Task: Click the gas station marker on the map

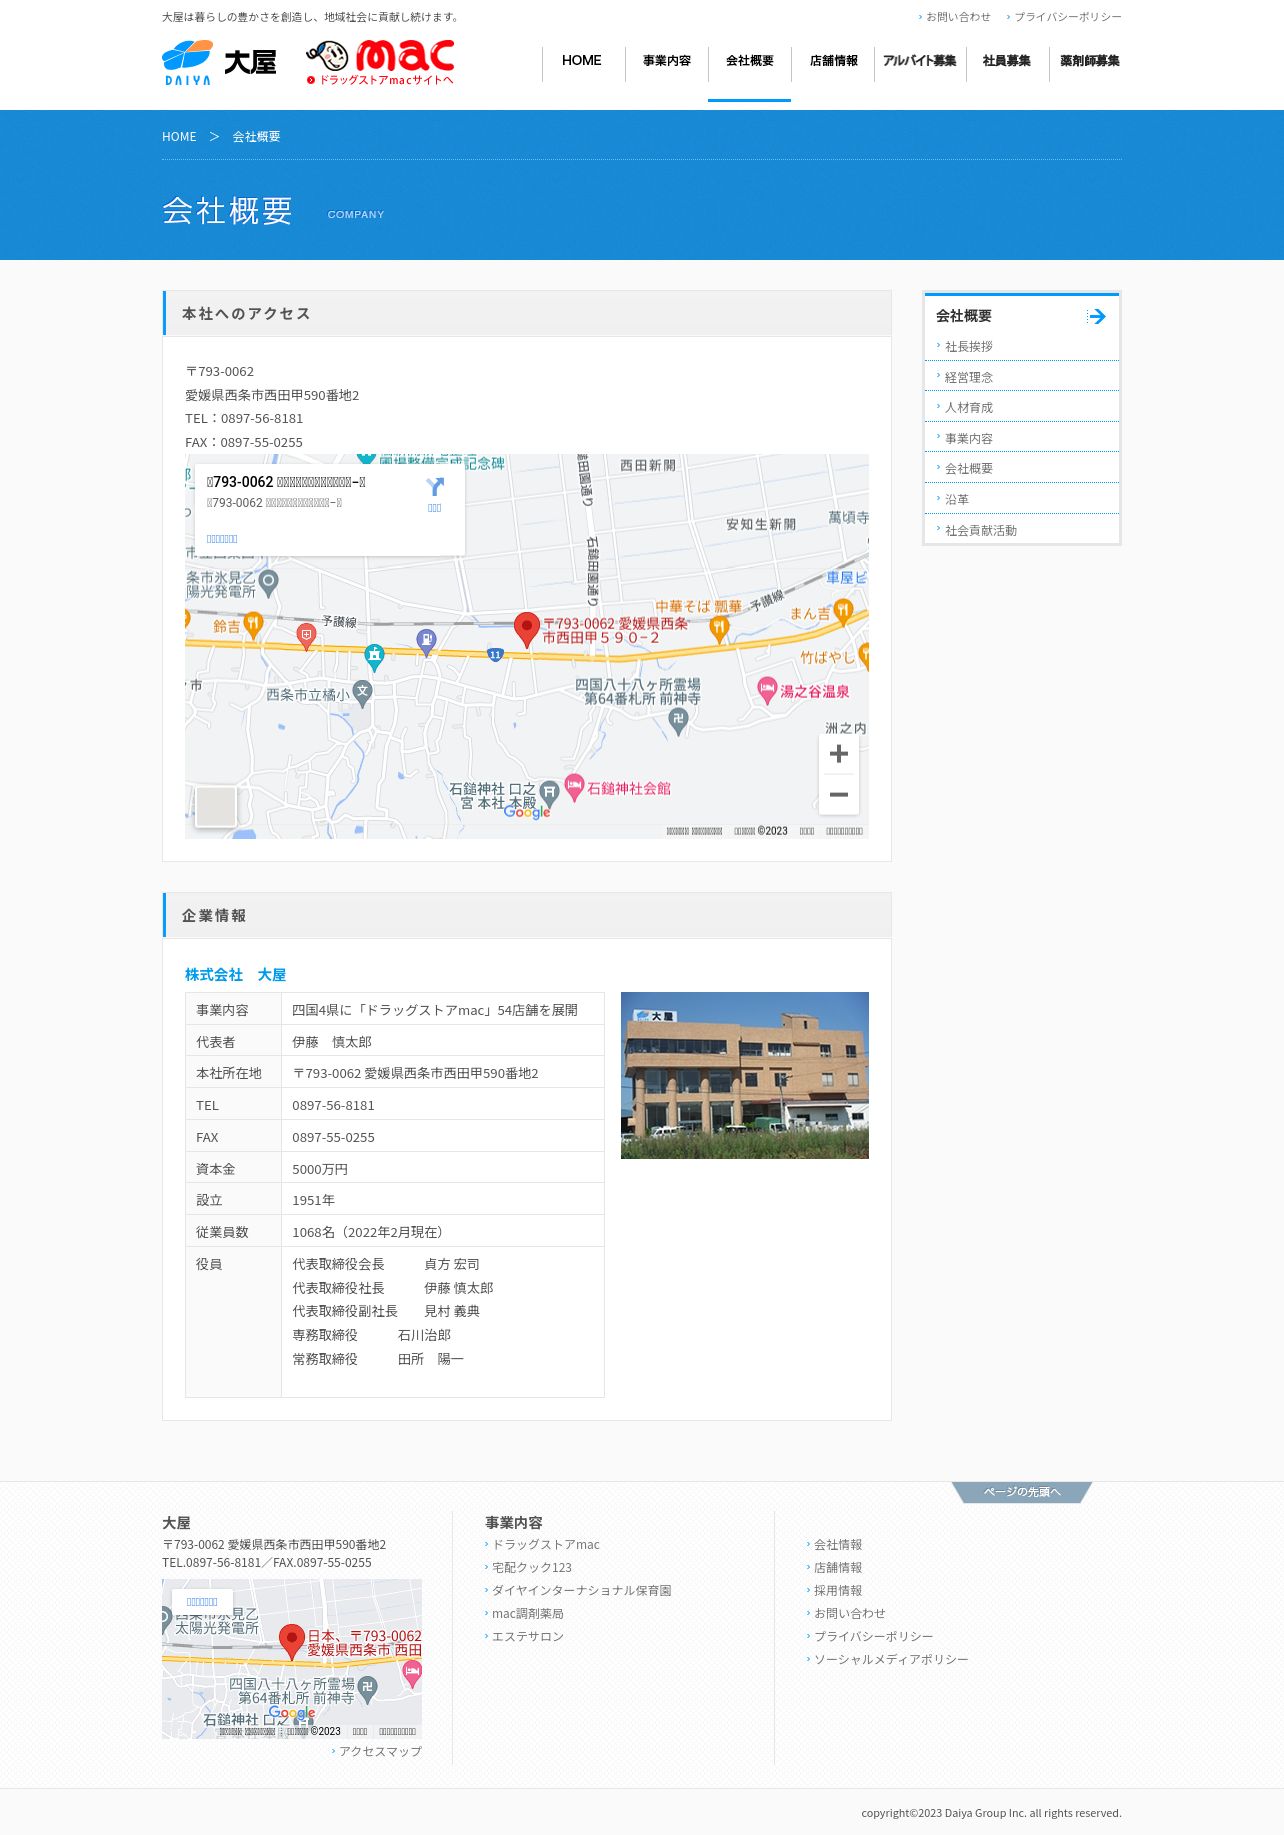Action: (426, 641)
